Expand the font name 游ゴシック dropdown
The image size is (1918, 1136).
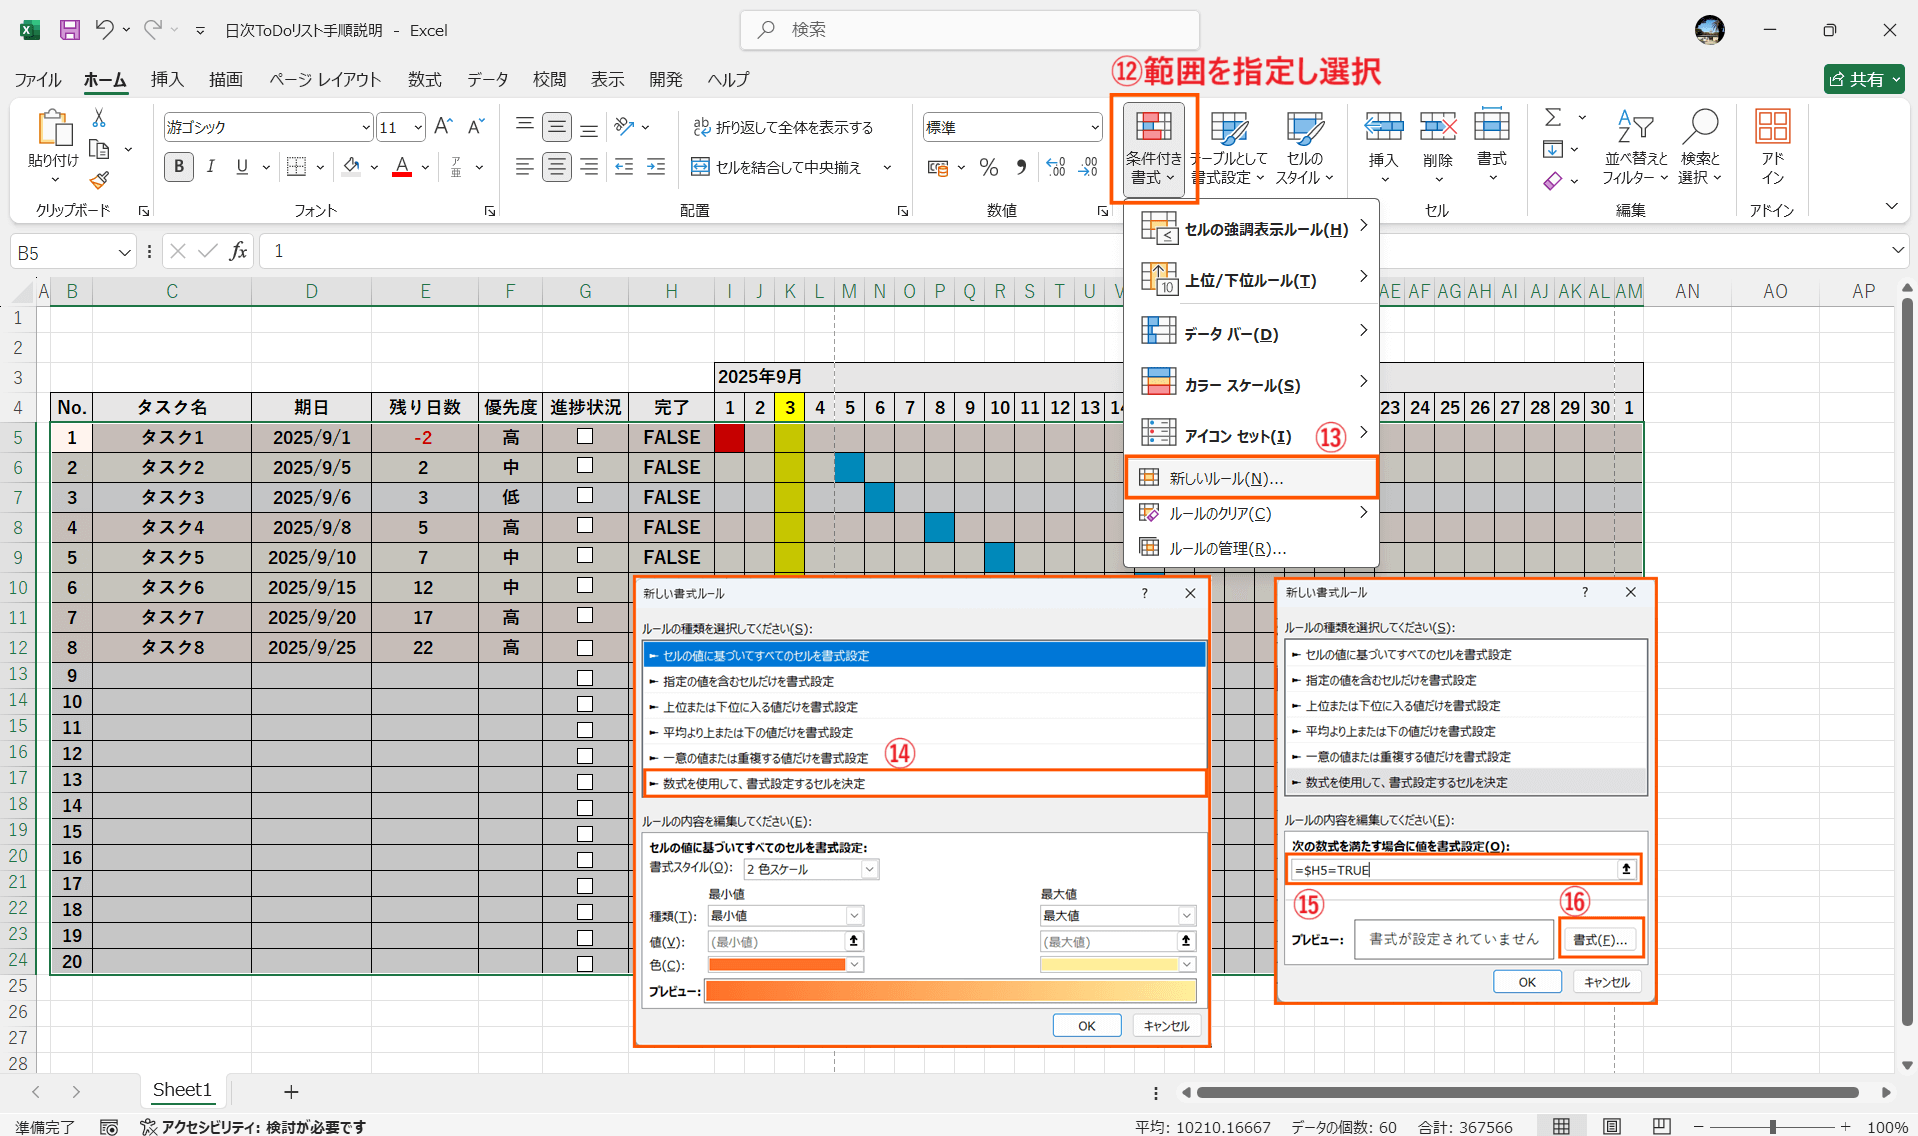click(366, 127)
